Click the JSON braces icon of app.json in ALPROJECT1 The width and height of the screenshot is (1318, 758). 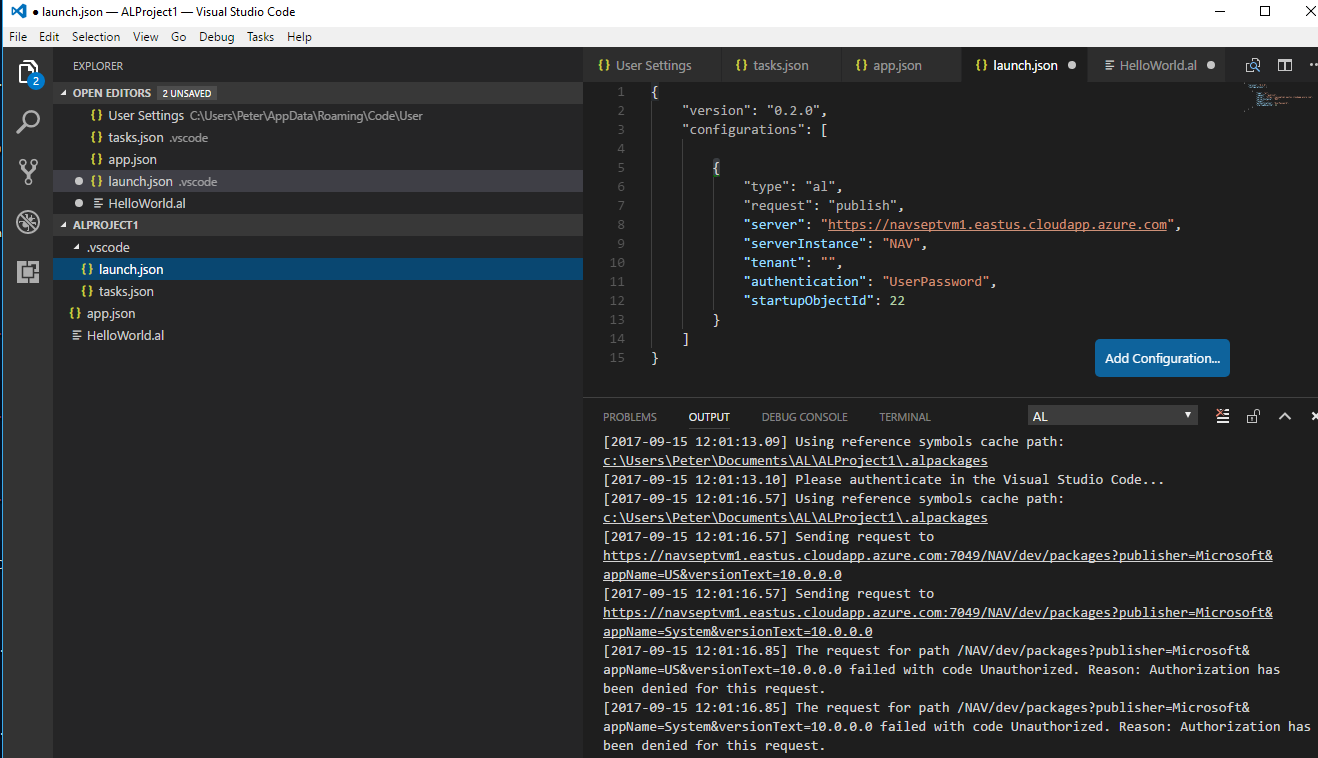pos(75,313)
